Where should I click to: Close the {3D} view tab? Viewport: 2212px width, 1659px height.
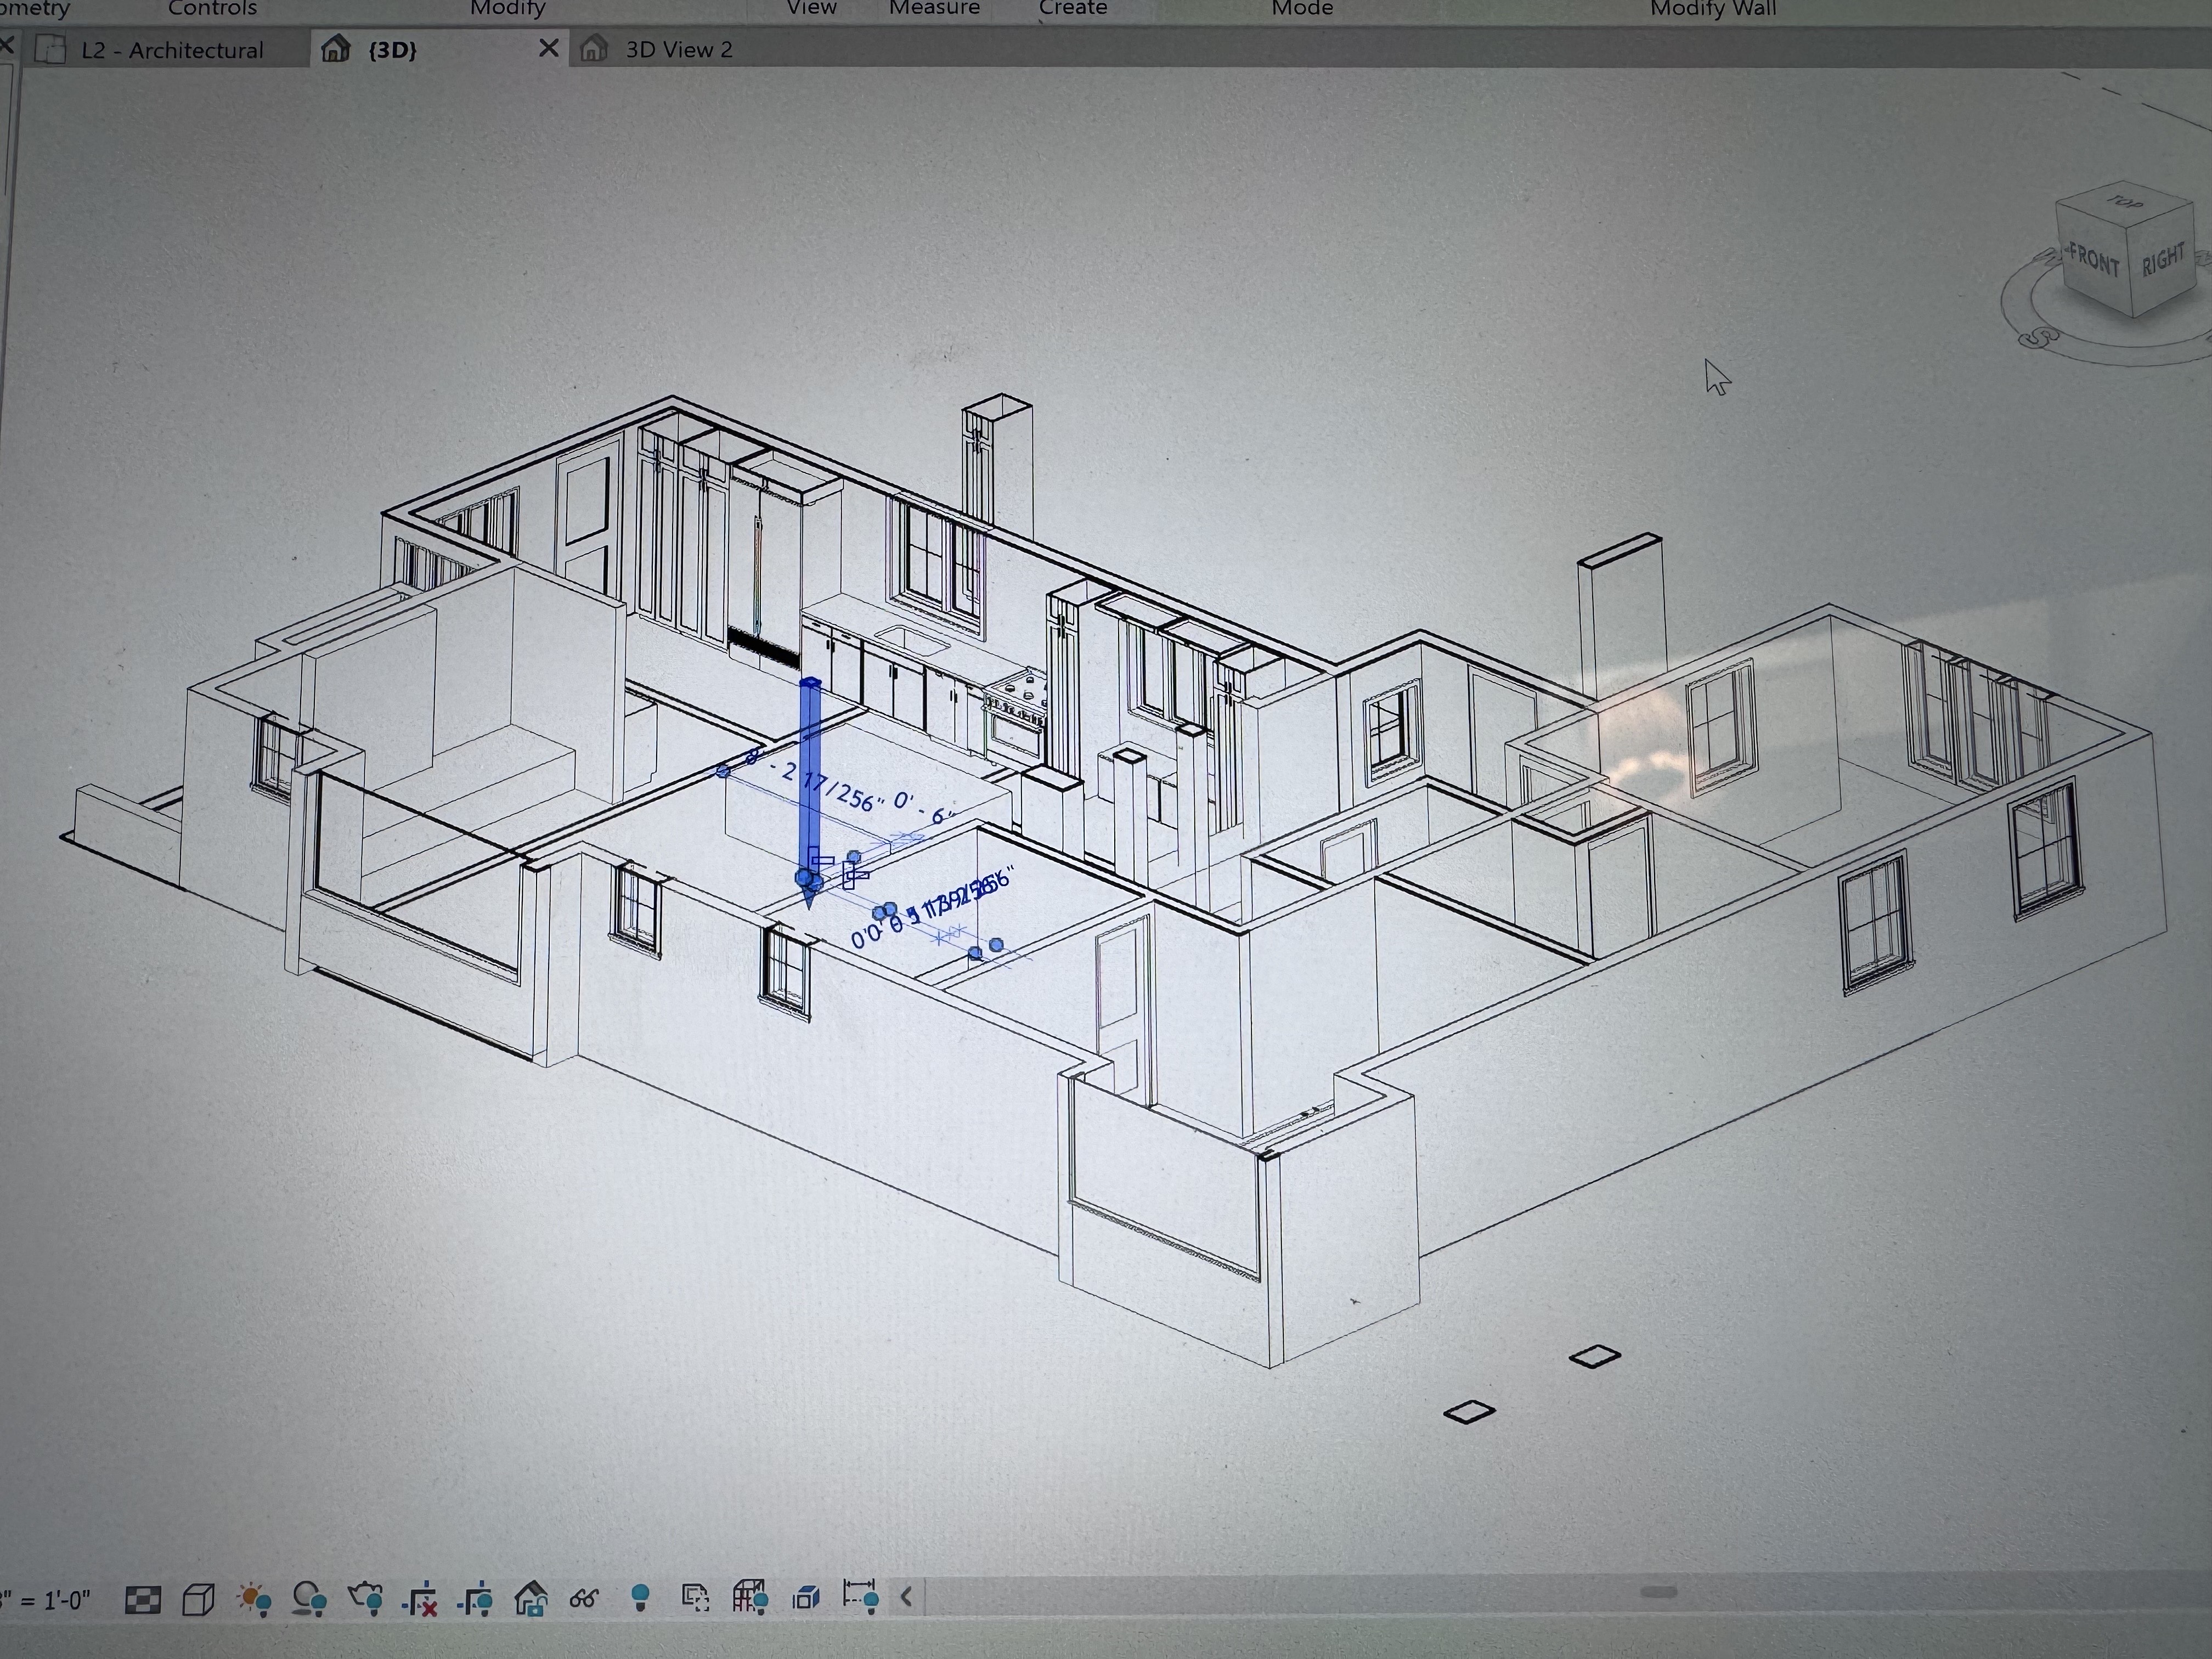[548, 48]
